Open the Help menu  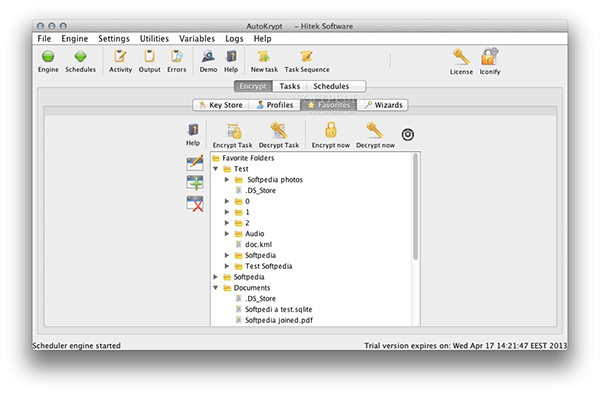coord(262,39)
